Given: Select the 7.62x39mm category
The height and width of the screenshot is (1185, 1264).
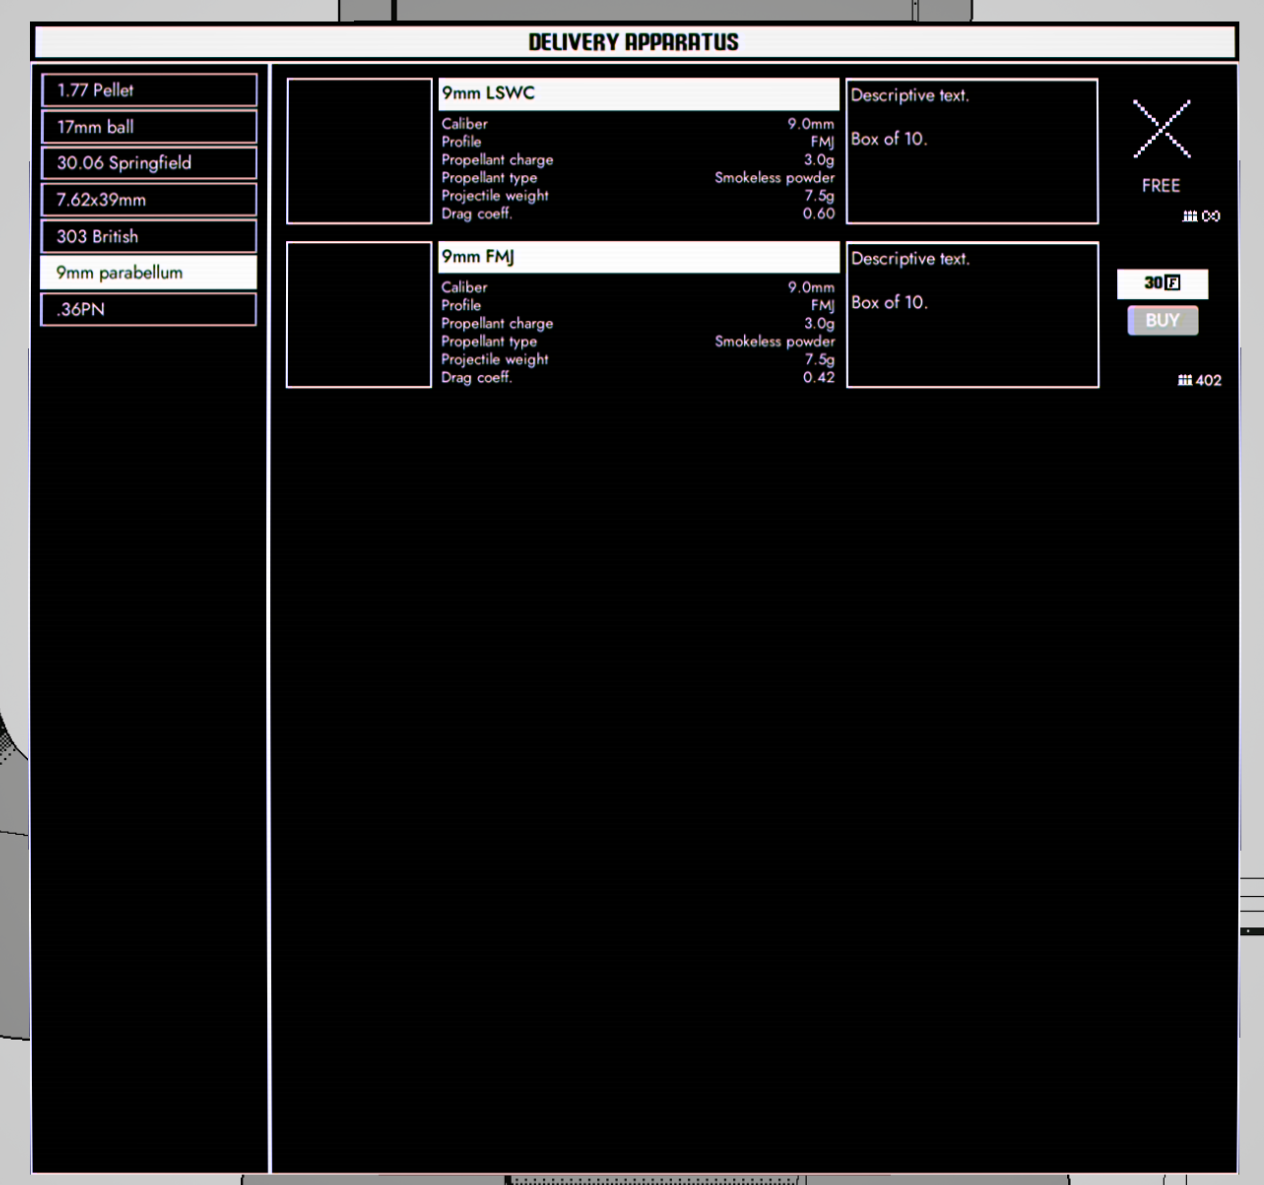Looking at the screenshot, I should [149, 200].
